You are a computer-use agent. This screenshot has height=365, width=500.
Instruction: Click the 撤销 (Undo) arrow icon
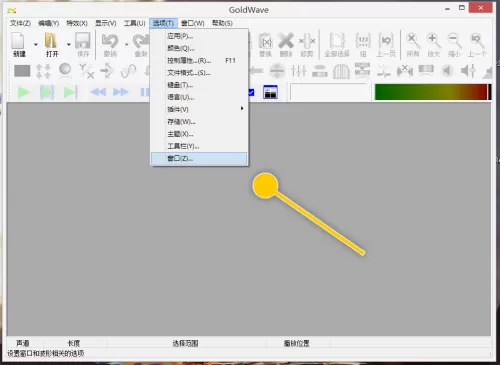tap(110, 41)
